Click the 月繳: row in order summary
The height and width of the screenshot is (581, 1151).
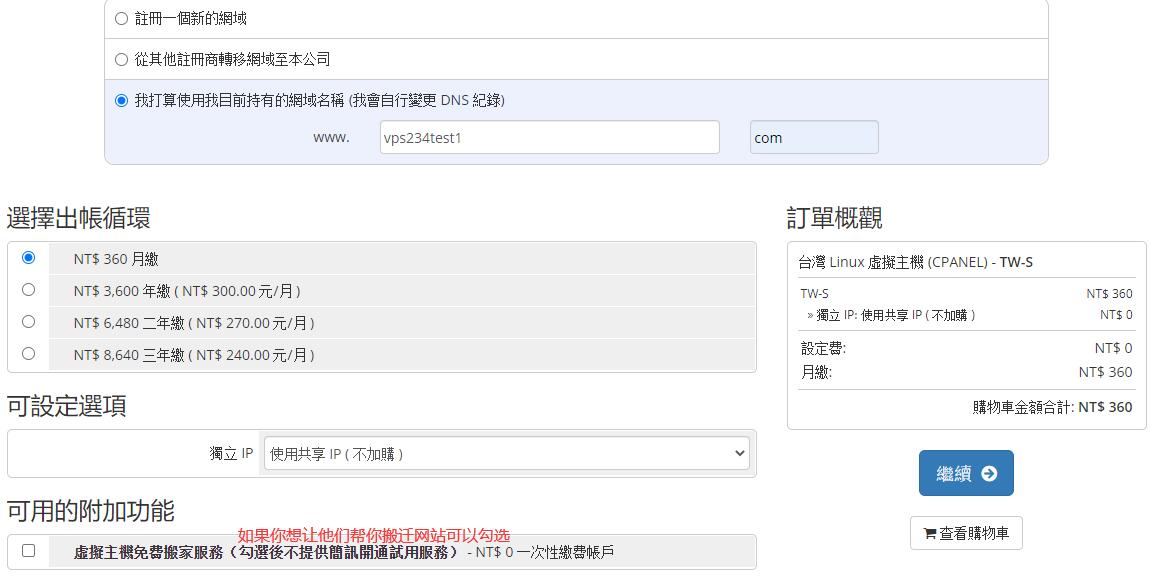pos(966,372)
